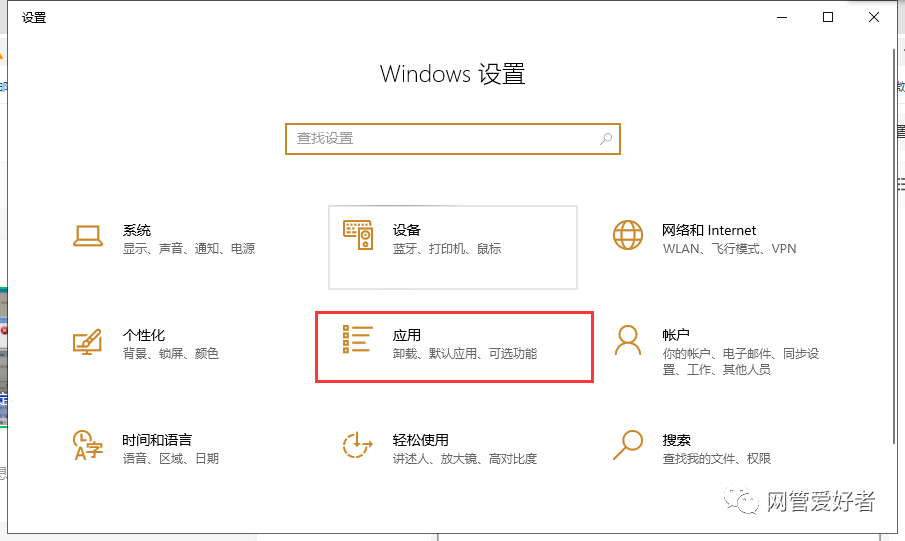905x541 pixels.
Task: Open the 应用 settings label
Action: click(x=406, y=335)
